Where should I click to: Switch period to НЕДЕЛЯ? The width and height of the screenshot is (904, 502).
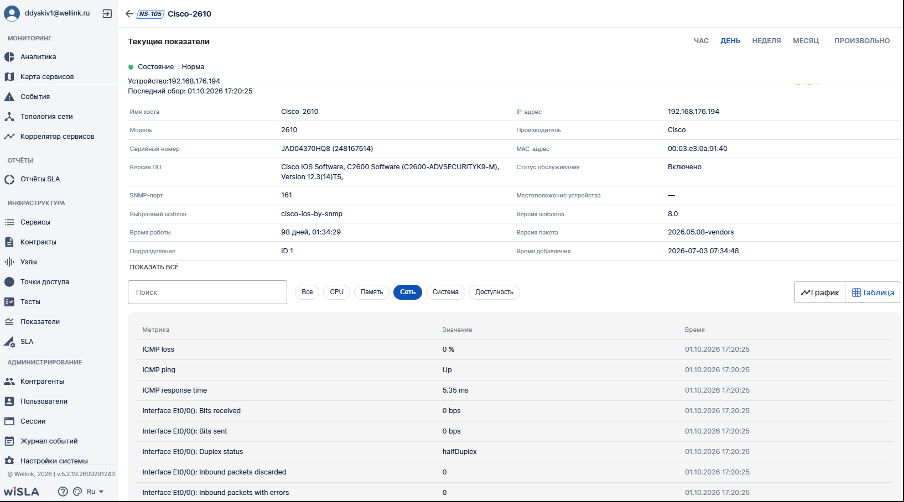[766, 41]
